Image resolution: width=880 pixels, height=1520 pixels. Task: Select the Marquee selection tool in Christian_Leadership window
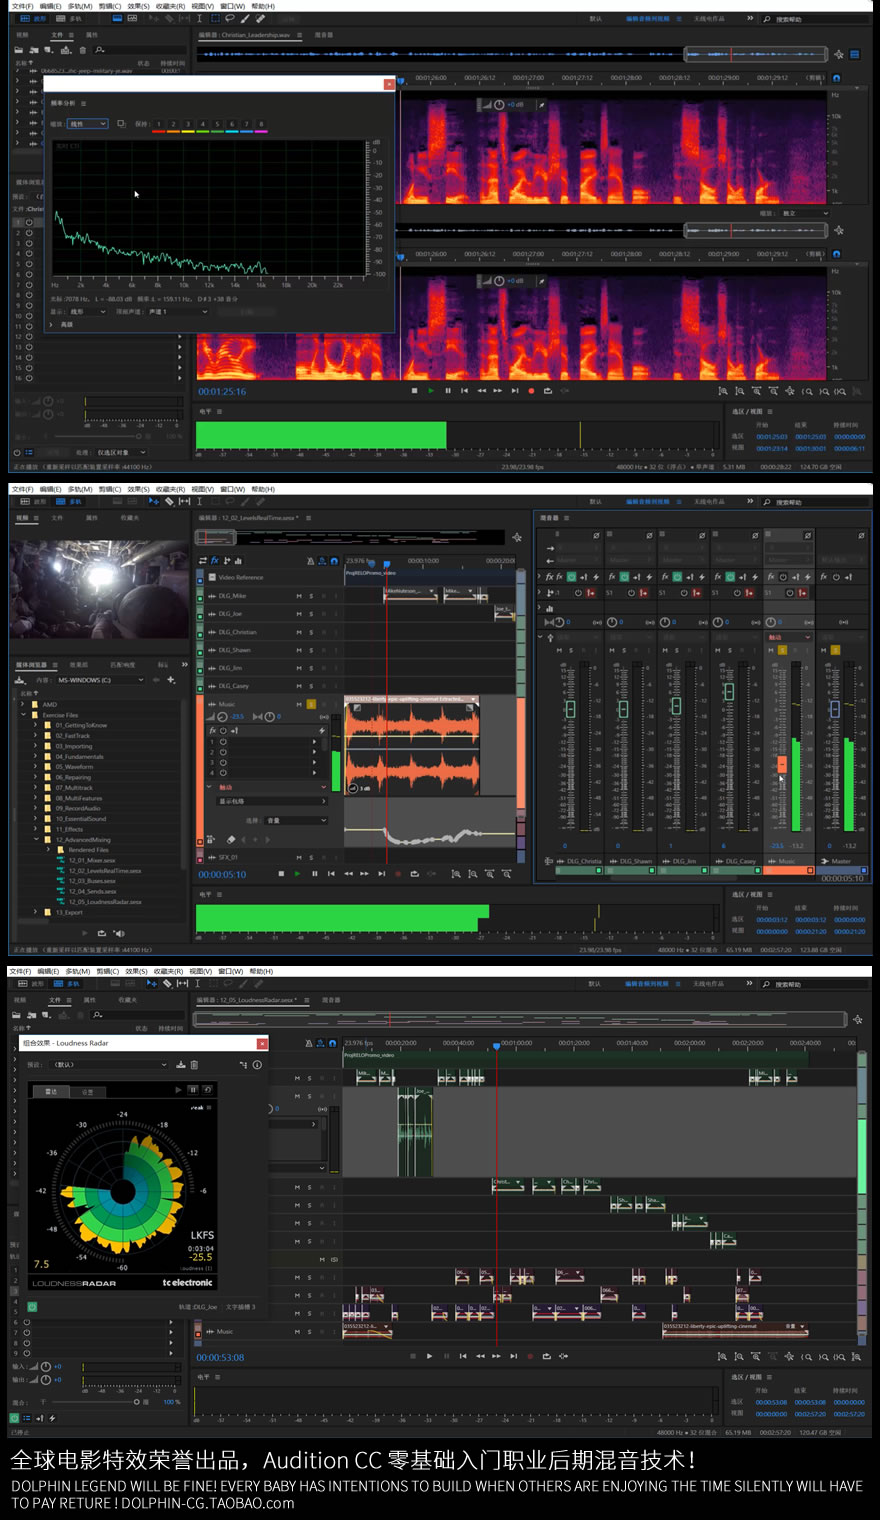(215, 18)
